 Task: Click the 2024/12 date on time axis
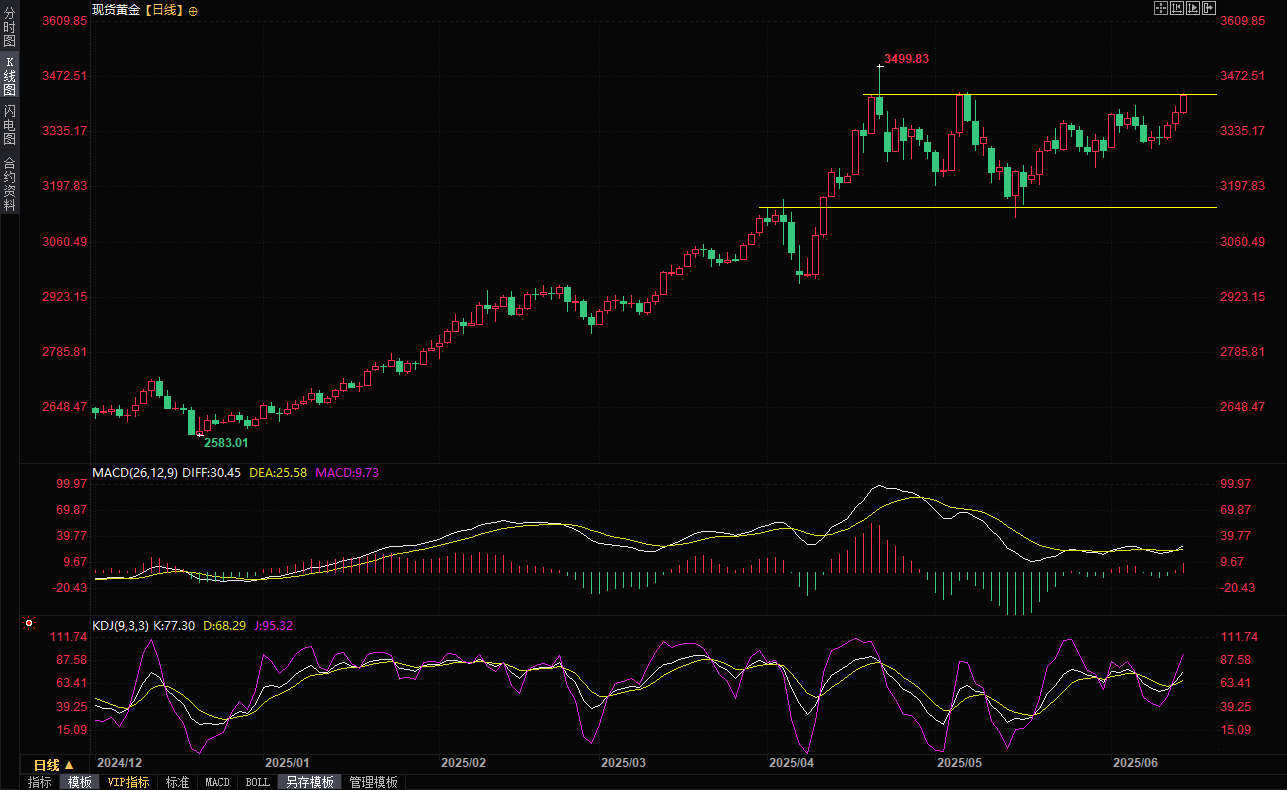(121, 762)
